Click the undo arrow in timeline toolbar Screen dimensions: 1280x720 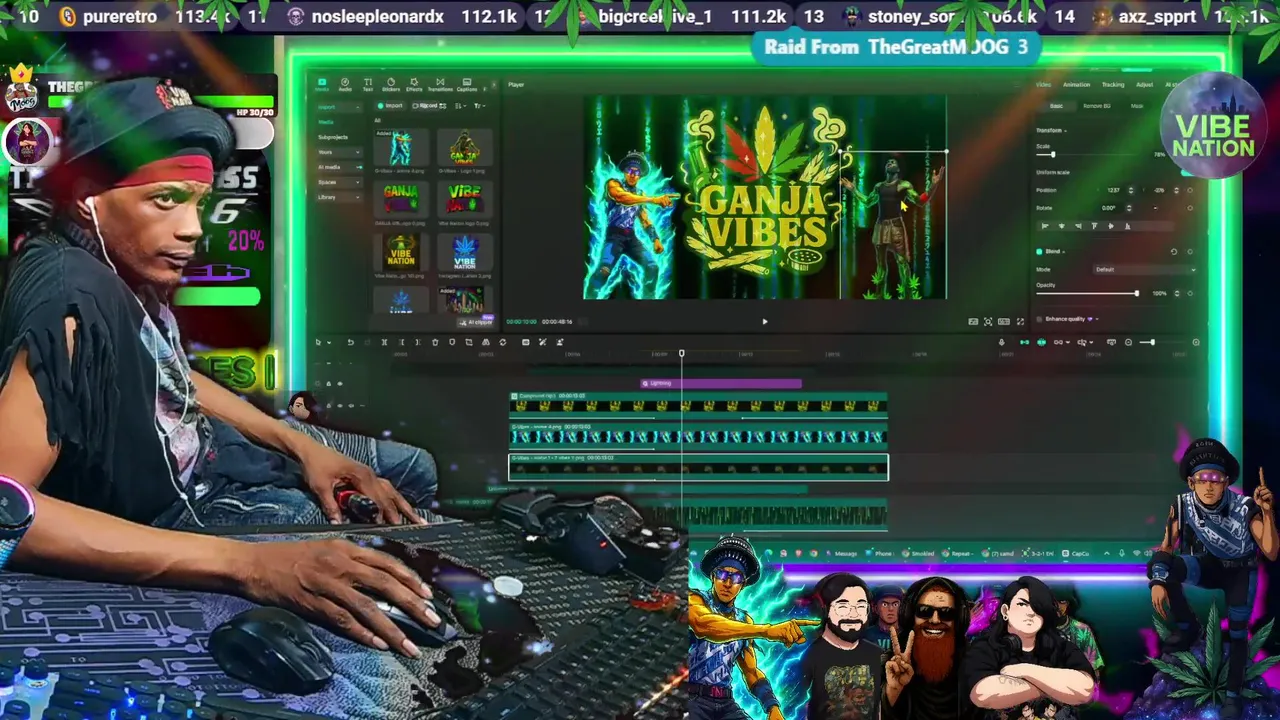coord(351,342)
